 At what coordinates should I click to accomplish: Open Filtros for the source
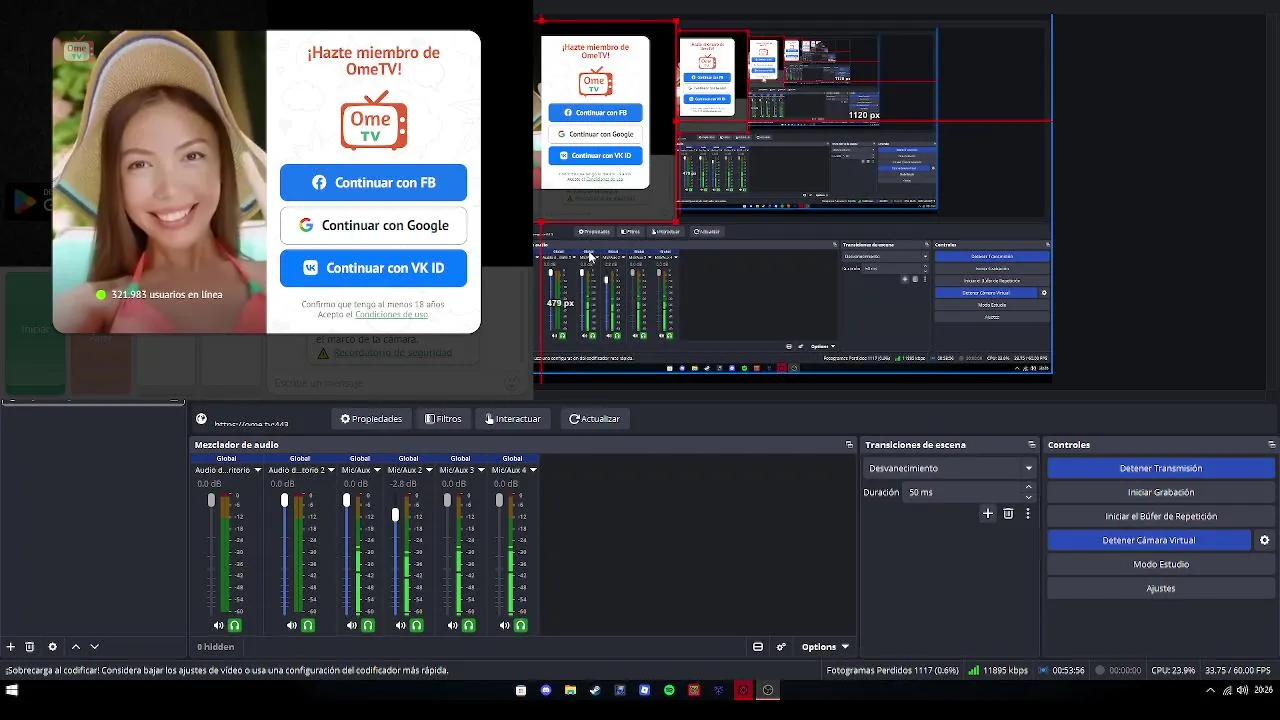[x=443, y=419]
